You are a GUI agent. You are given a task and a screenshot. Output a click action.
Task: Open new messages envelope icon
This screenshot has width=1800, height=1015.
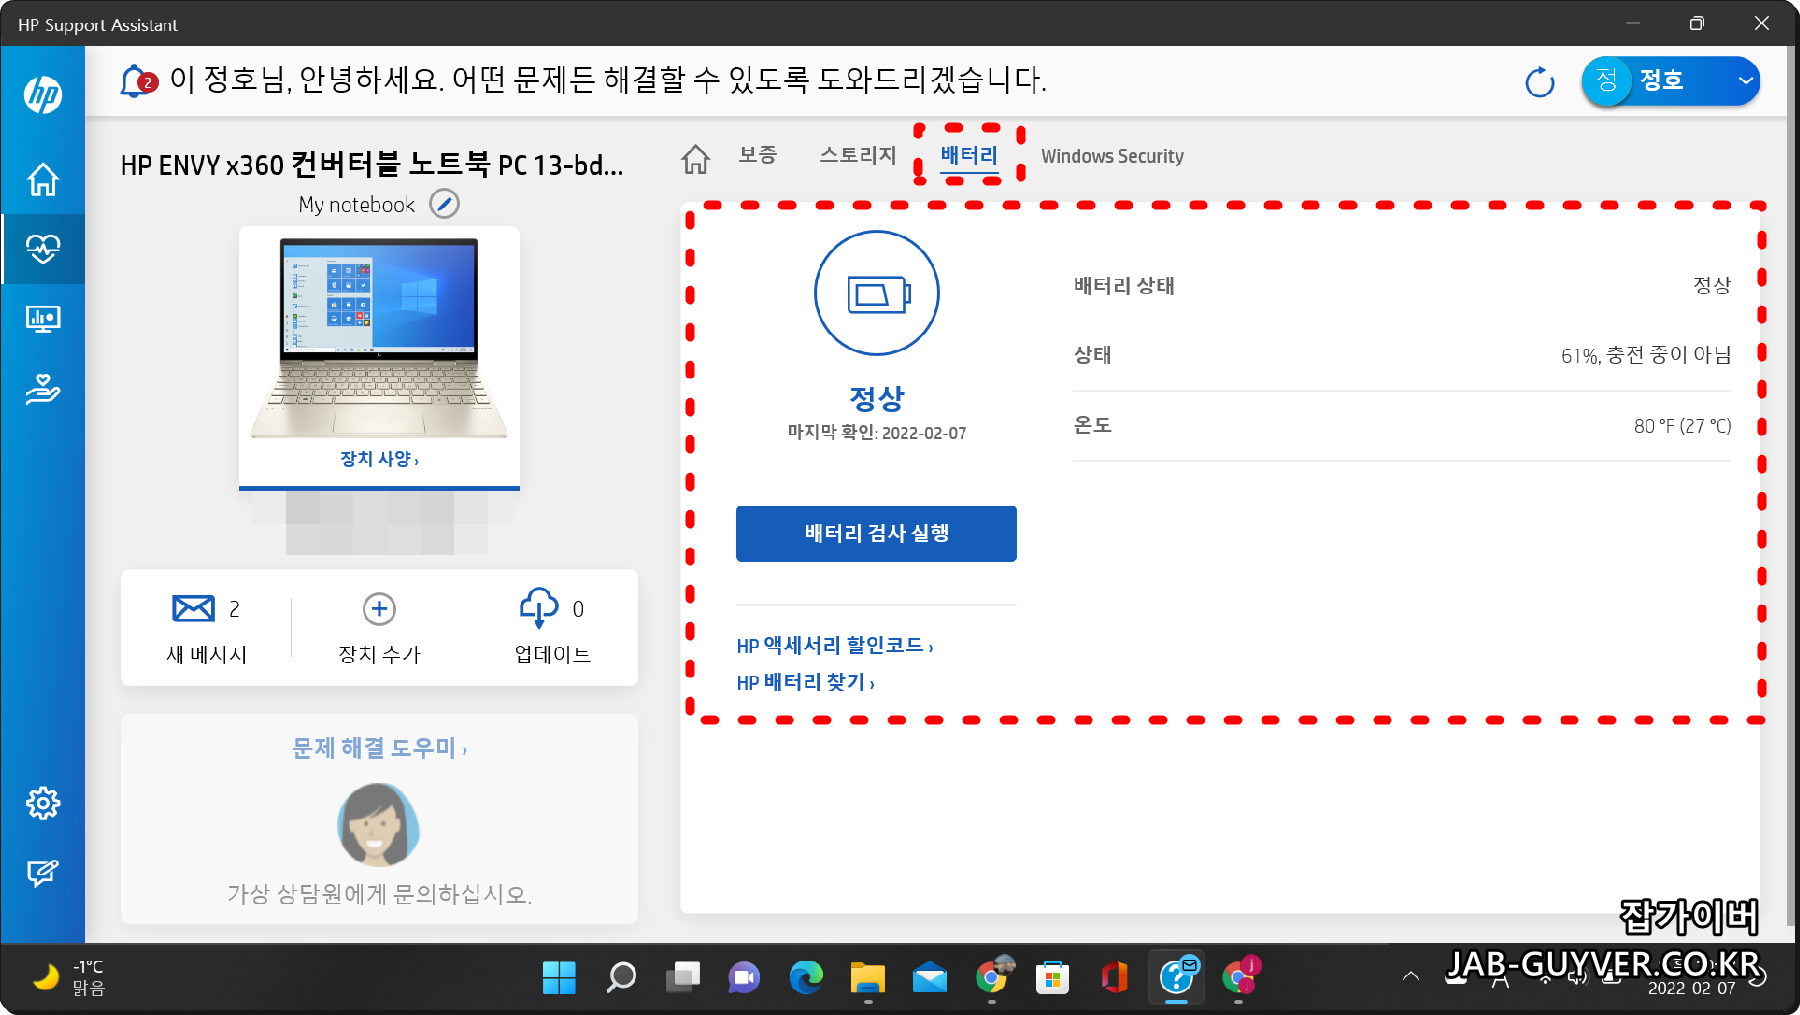pyautogui.click(x=193, y=608)
